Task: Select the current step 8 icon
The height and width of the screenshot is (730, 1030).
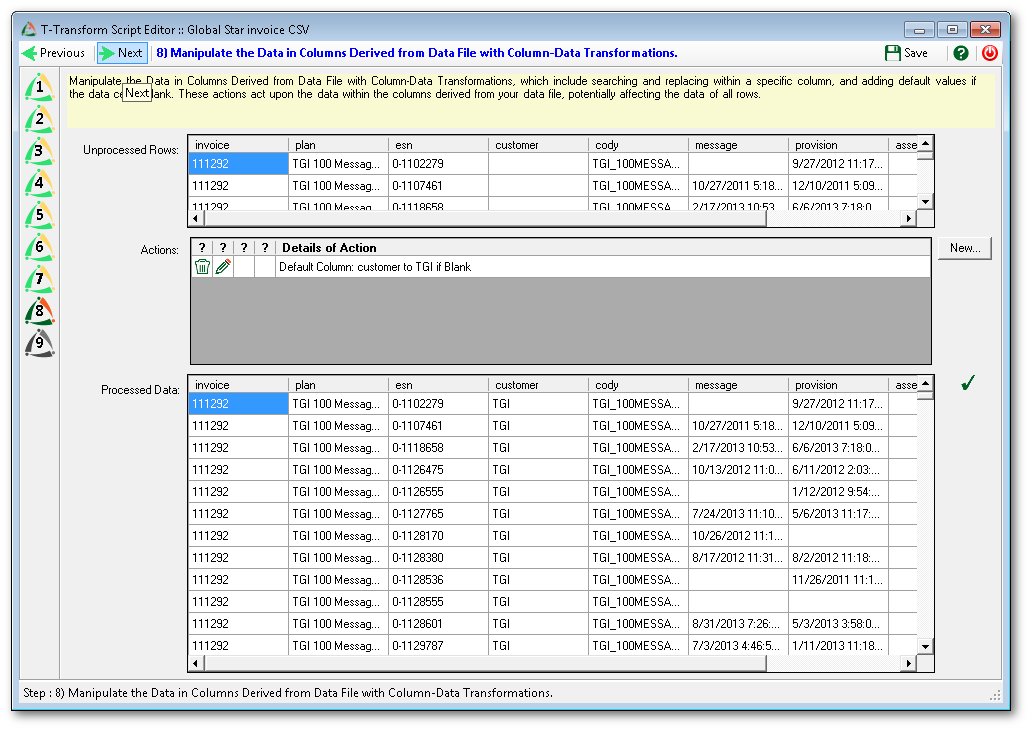Action: point(39,311)
